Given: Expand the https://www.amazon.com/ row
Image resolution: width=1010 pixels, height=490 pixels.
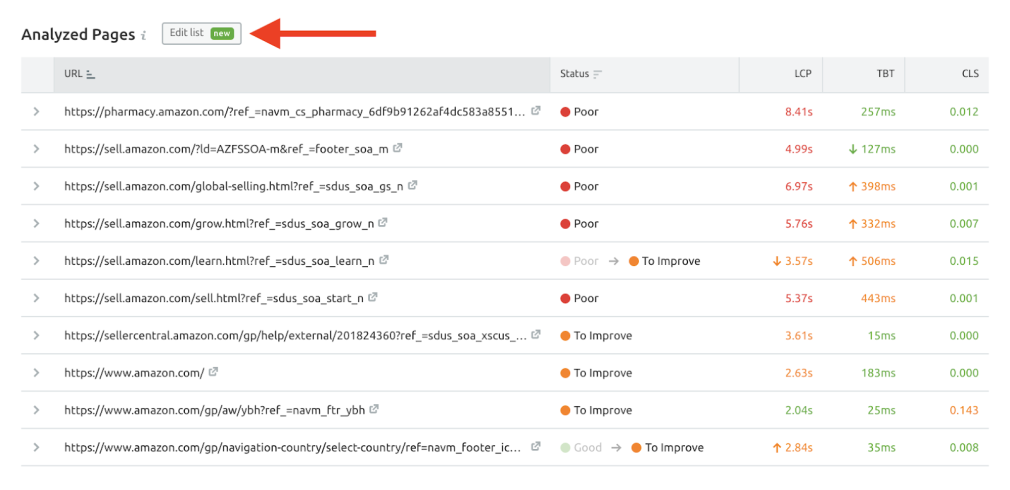Looking at the screenshot, I should (x=36, y=373).
